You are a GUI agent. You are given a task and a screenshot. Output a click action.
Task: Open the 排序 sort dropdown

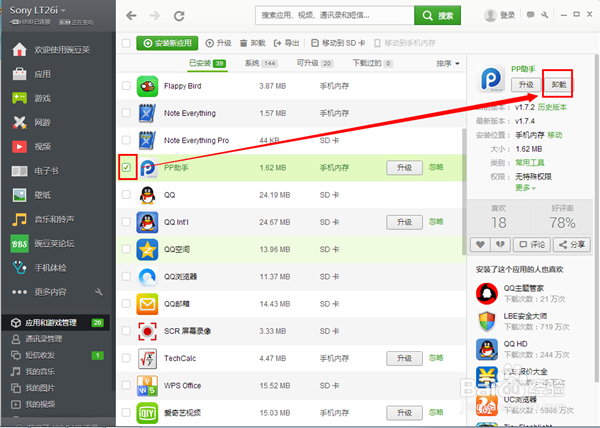point(448,63)
